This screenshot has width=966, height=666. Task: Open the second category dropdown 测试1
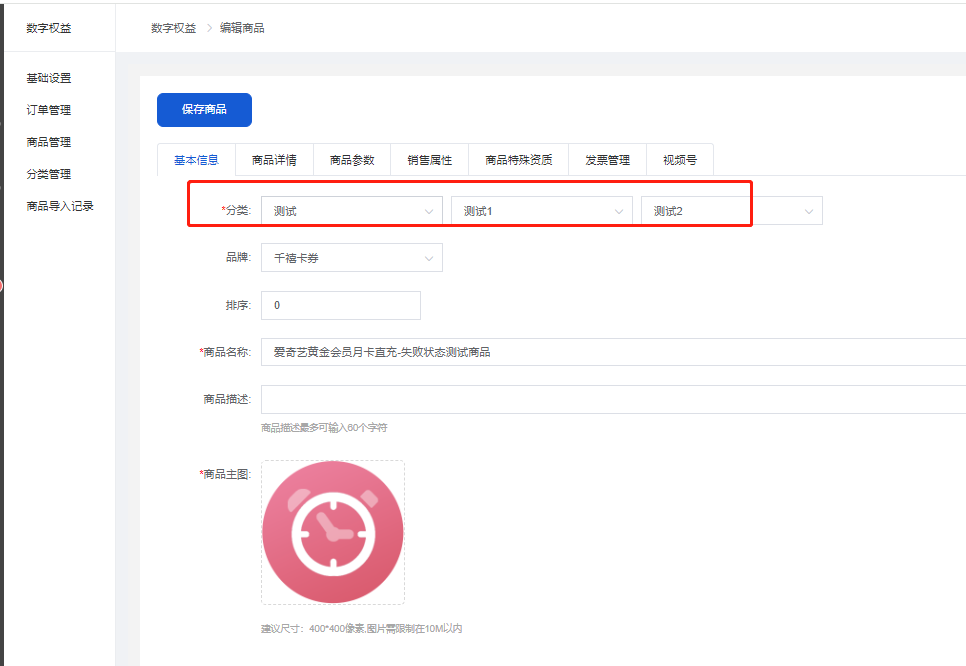pos(541,211)
